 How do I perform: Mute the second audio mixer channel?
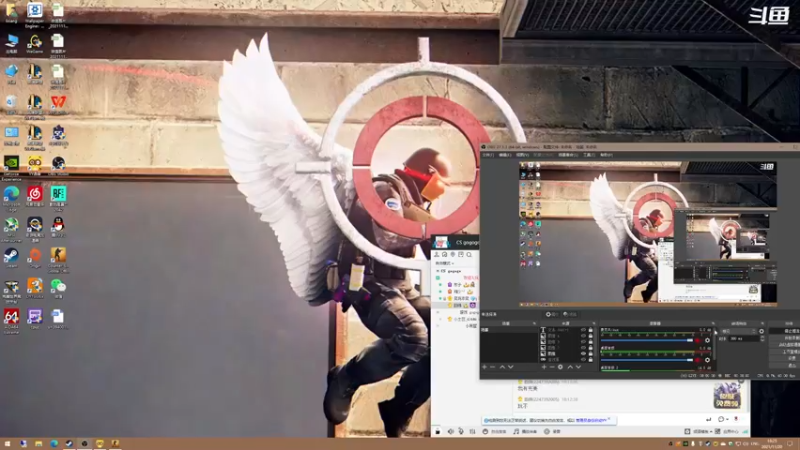coord(697,360)
